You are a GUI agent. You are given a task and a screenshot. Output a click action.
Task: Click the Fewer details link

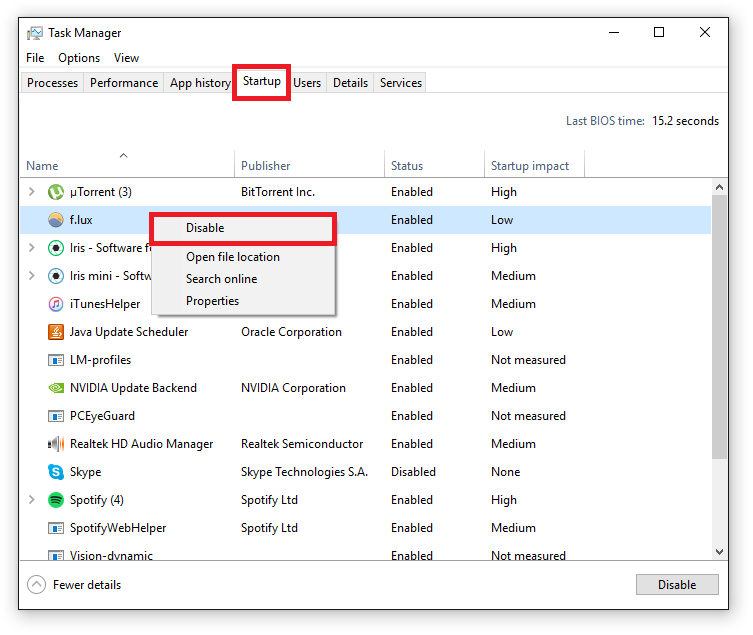(87, 585)
